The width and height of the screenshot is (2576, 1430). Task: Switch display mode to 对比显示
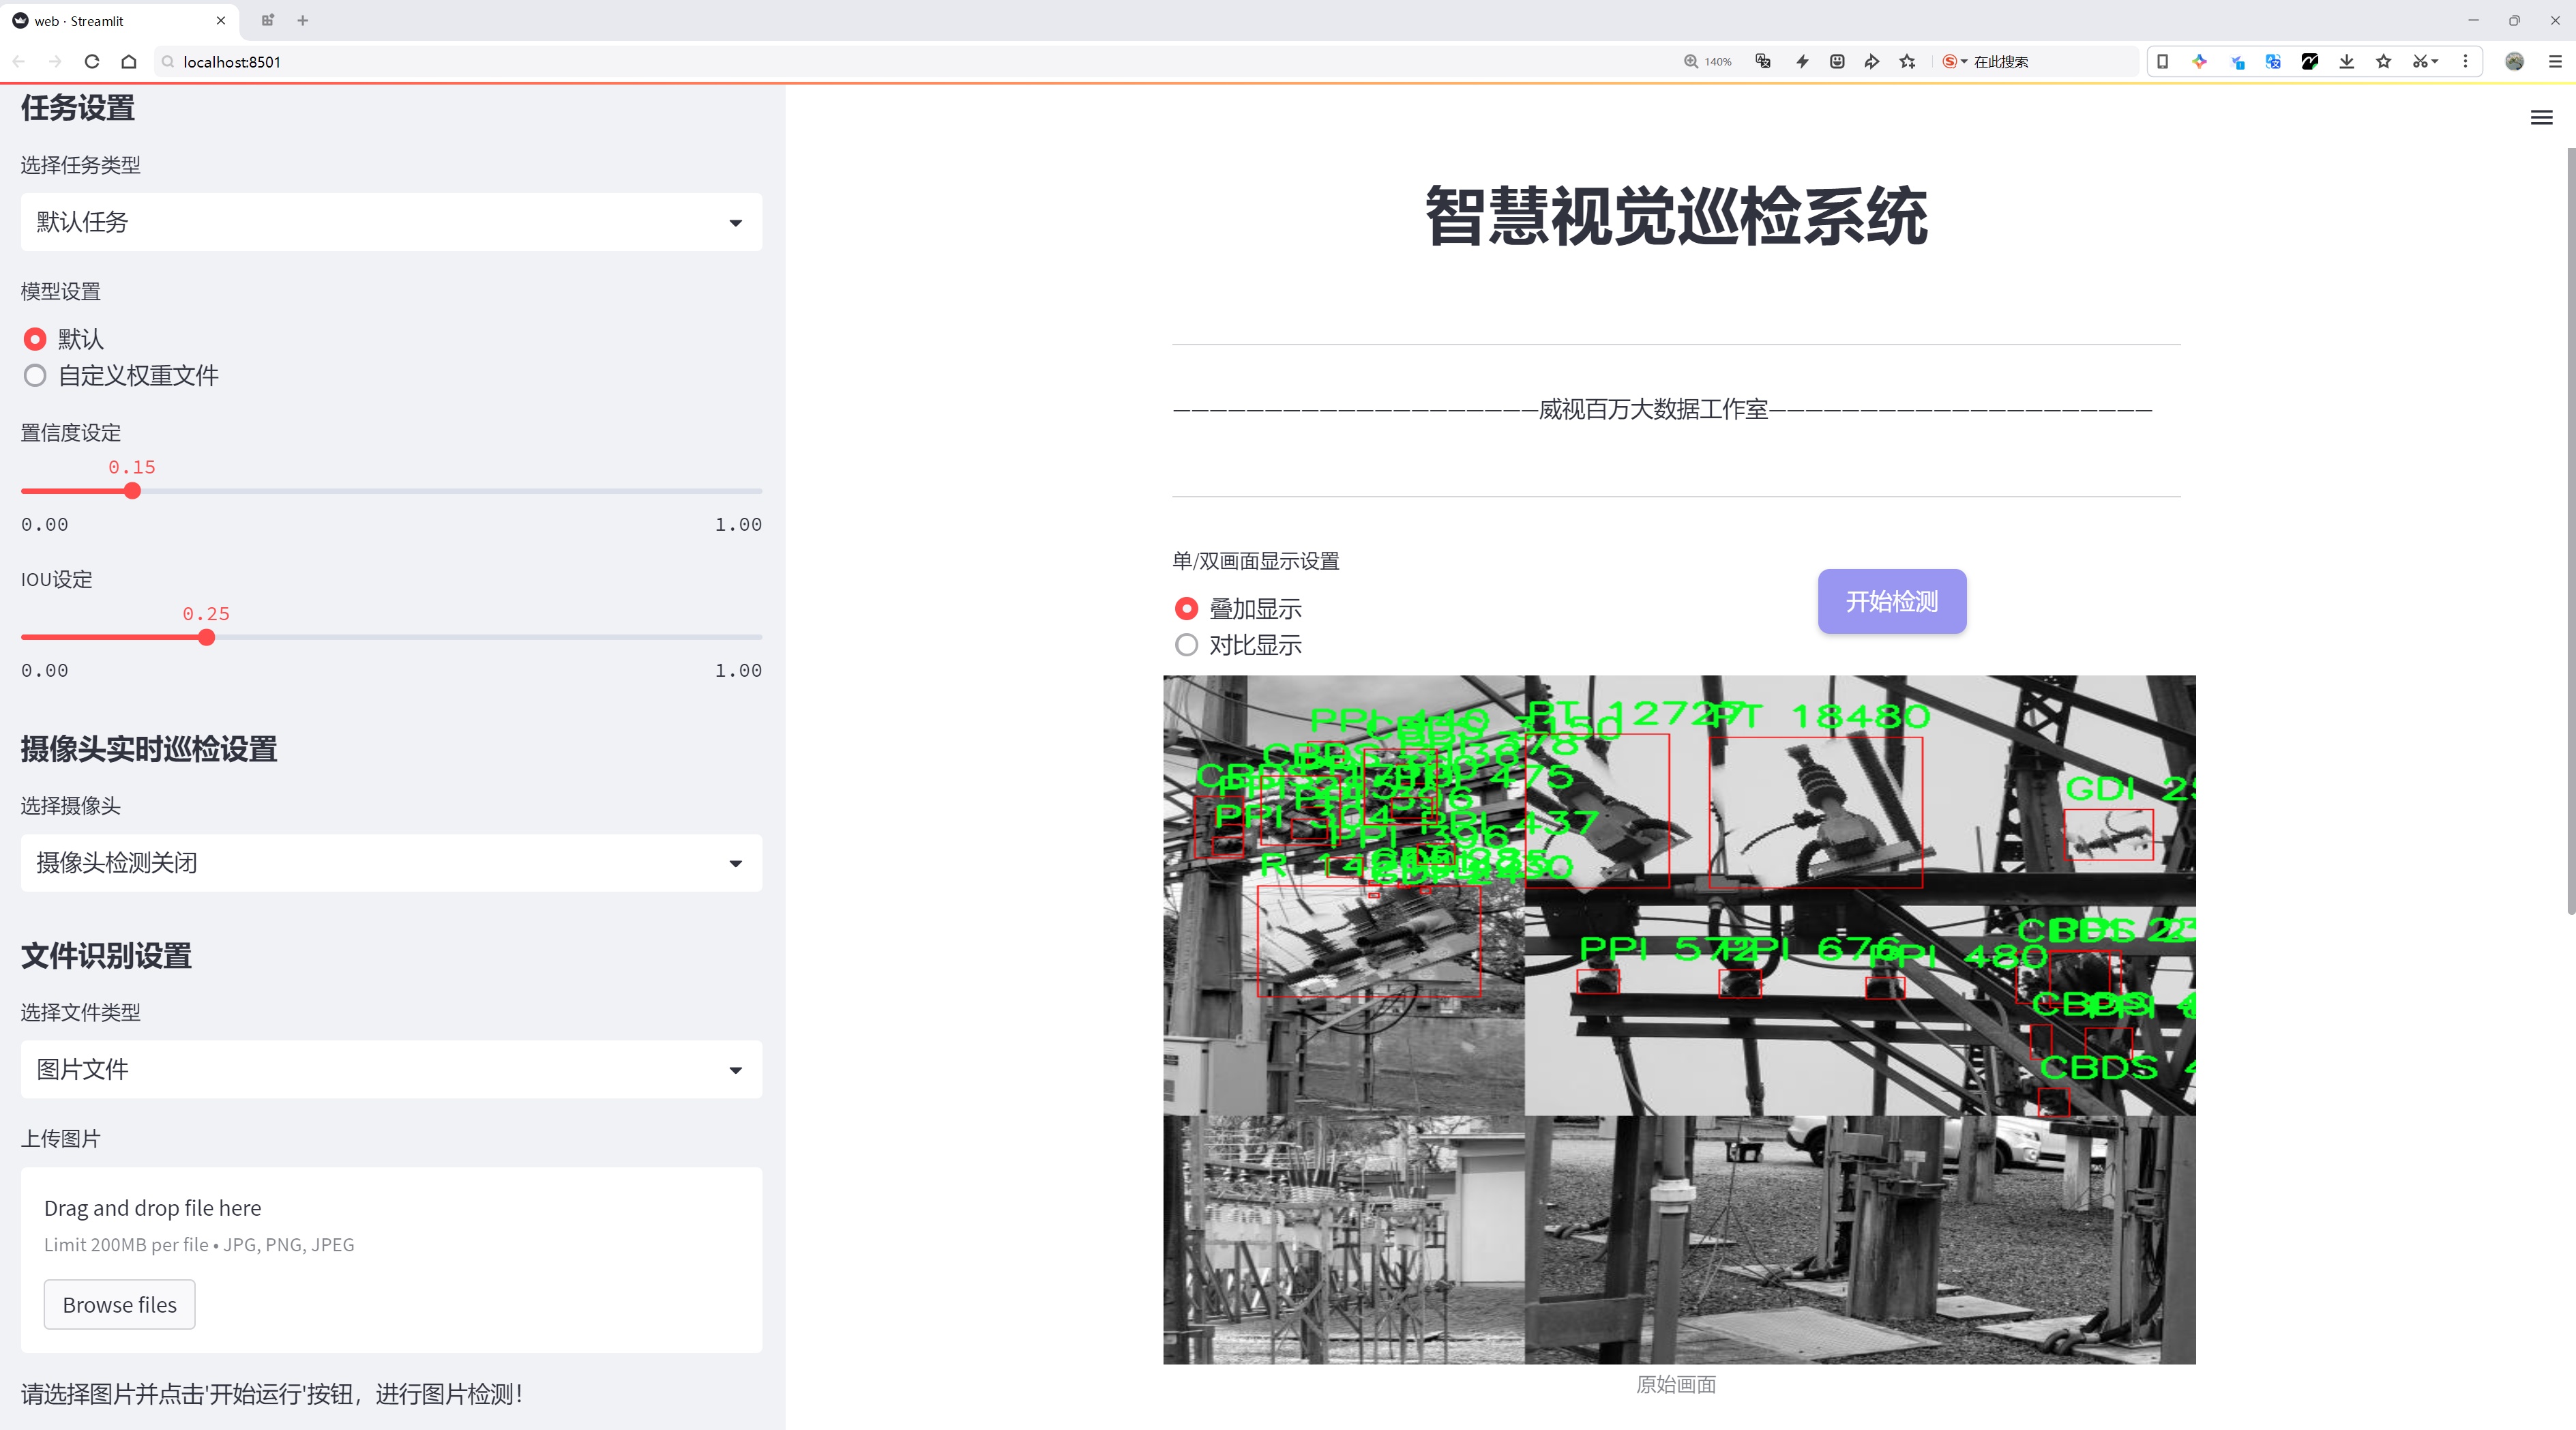click(1186, 645)
